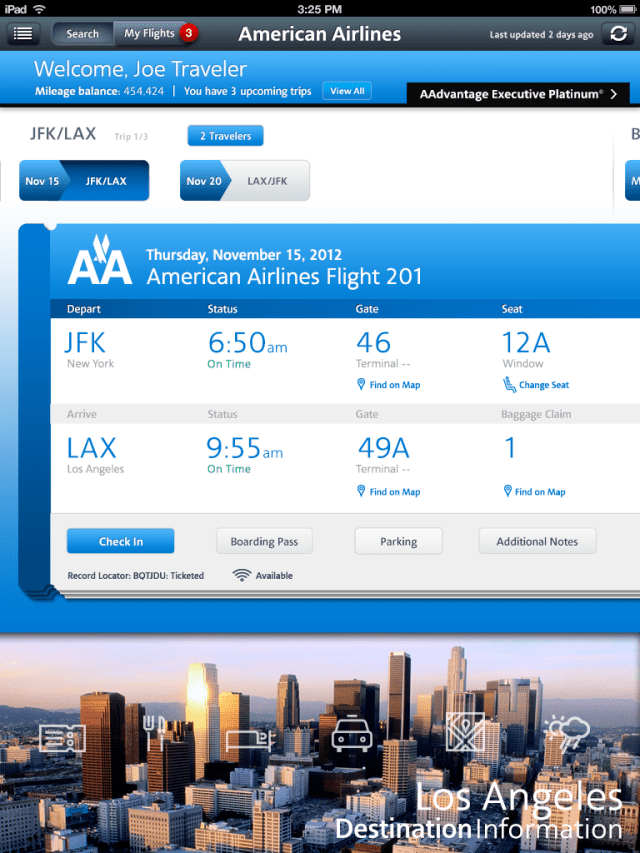The image size is (640, 853).
Task: Tap the JFK/LAX Trip 1/3 heading
Action: pos(89,134)
